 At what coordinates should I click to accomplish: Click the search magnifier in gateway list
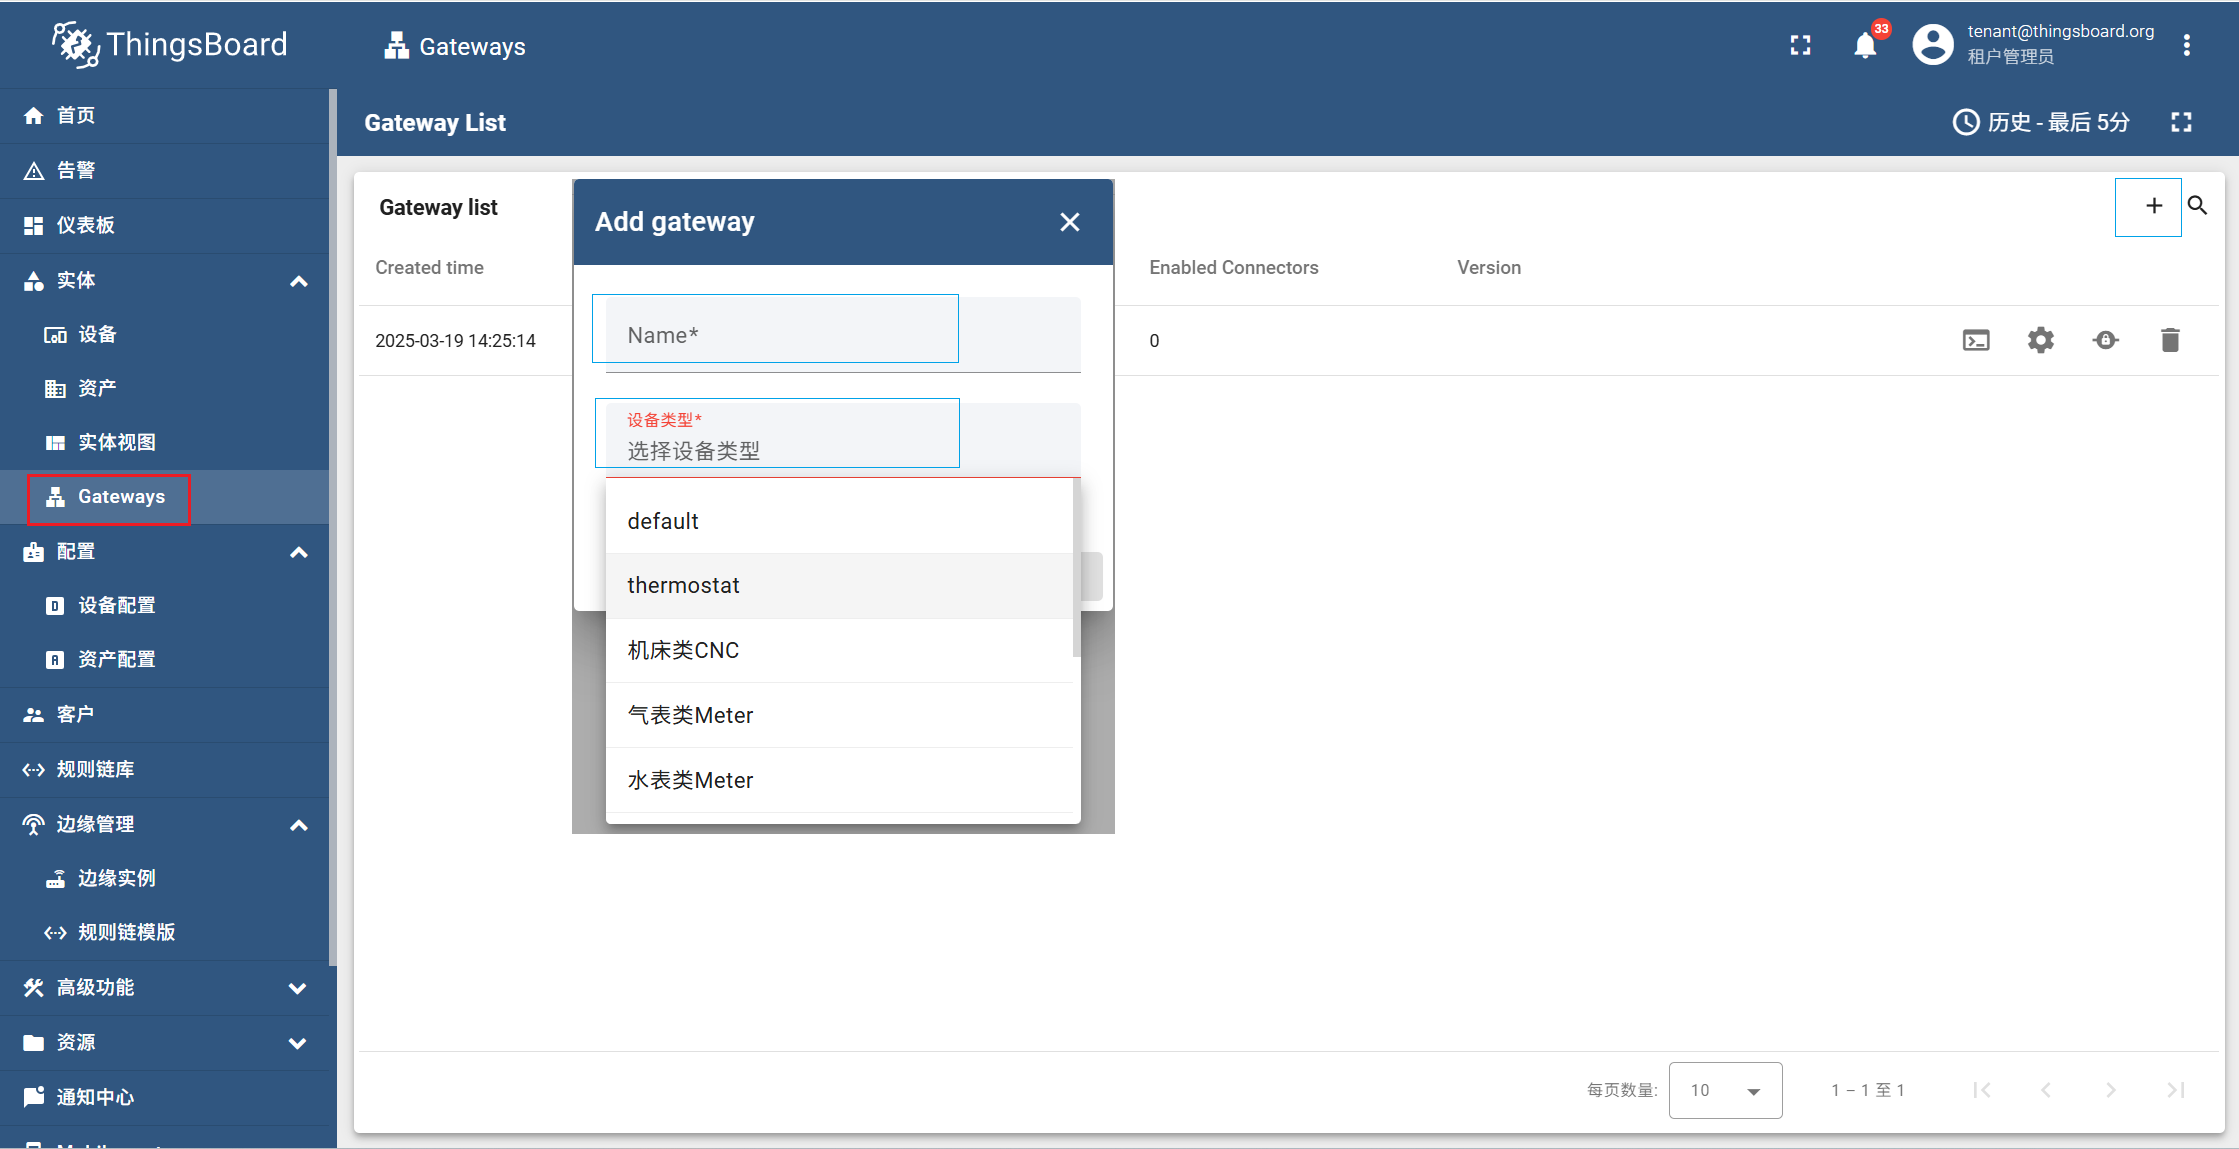point(2197,206)
